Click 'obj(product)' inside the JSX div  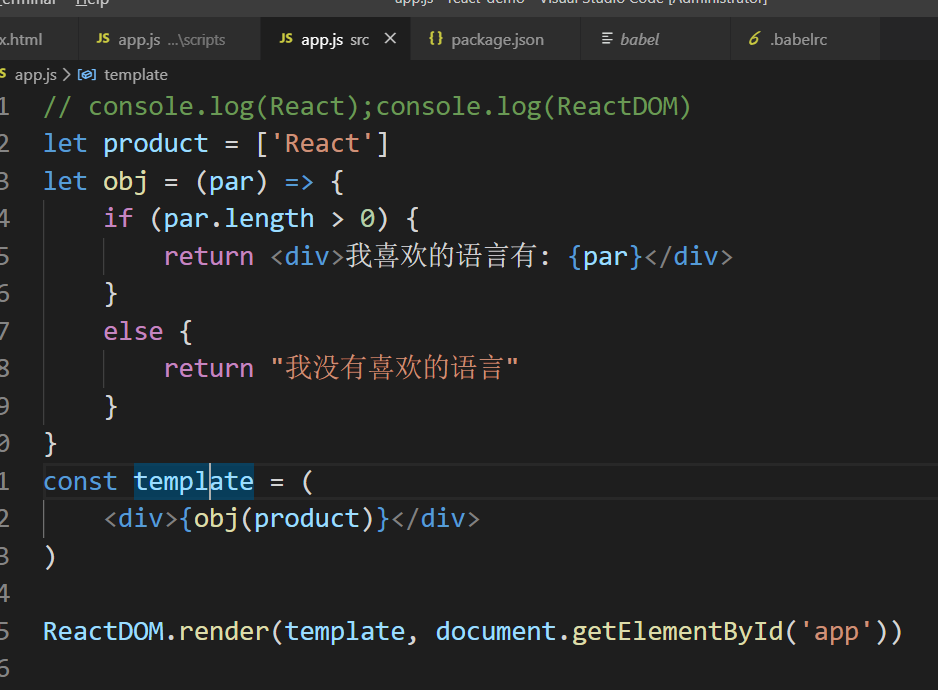click(x=284, y=519)
